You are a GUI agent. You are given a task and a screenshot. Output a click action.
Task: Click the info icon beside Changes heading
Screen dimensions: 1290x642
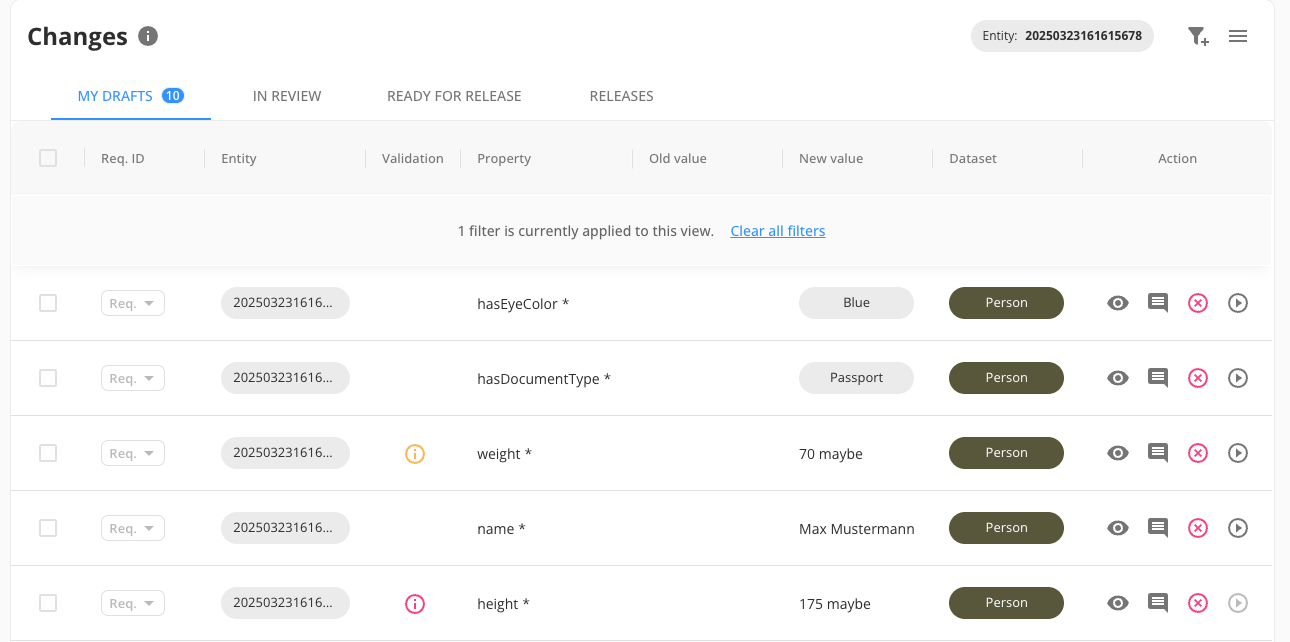coord(147,36)
